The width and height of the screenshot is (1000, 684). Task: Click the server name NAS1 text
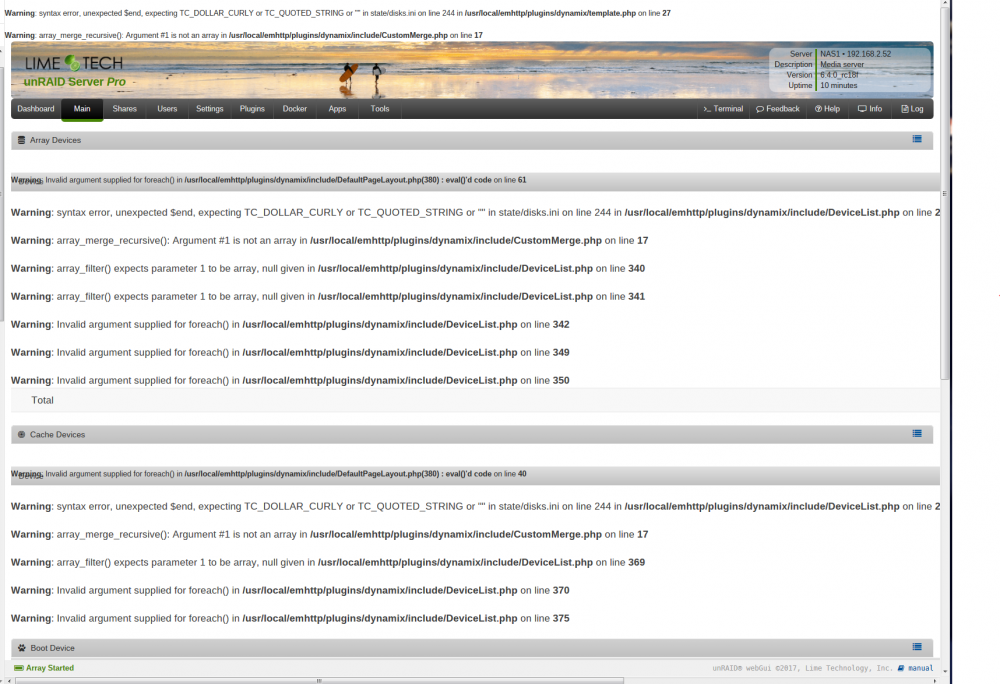tap(828, 54)
